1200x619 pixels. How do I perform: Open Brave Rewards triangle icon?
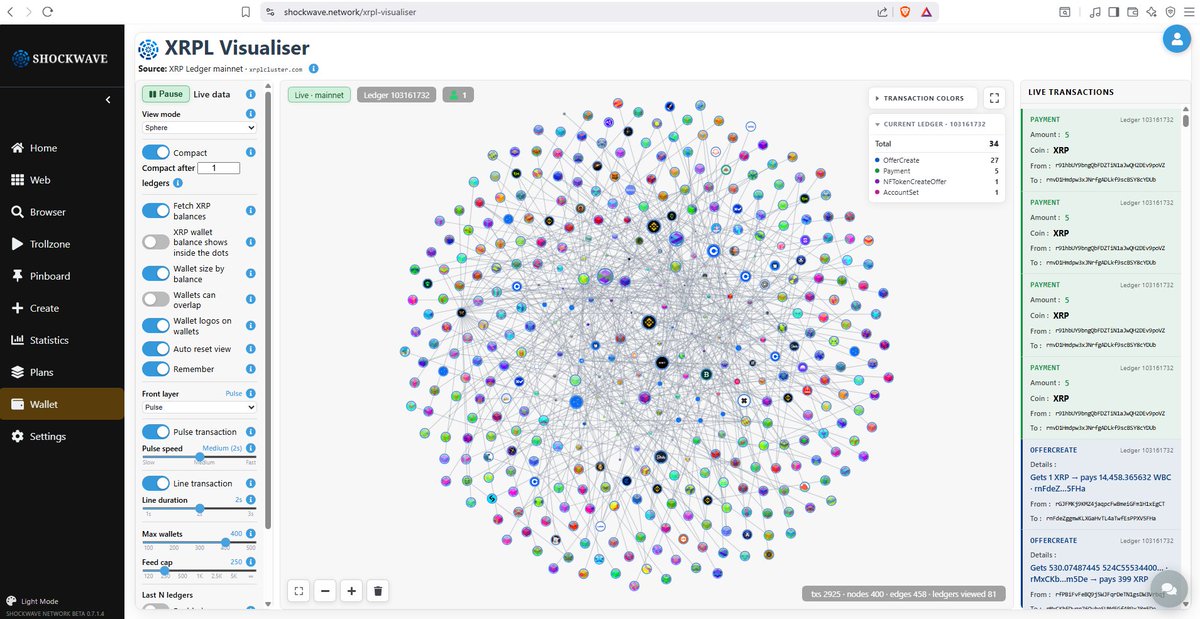click(x=927, y=12)
